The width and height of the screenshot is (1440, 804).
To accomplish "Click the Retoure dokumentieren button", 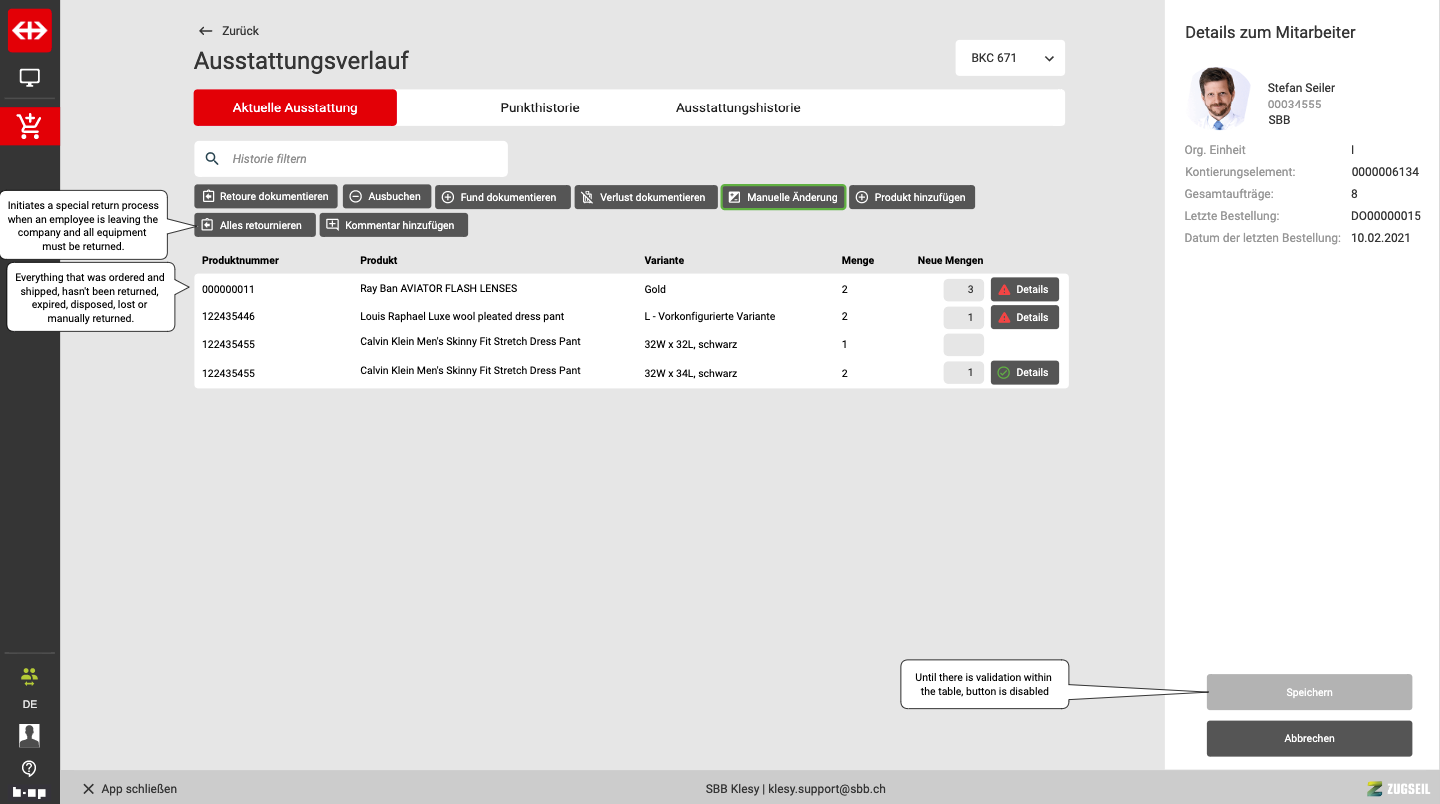I will click(266, 197).
